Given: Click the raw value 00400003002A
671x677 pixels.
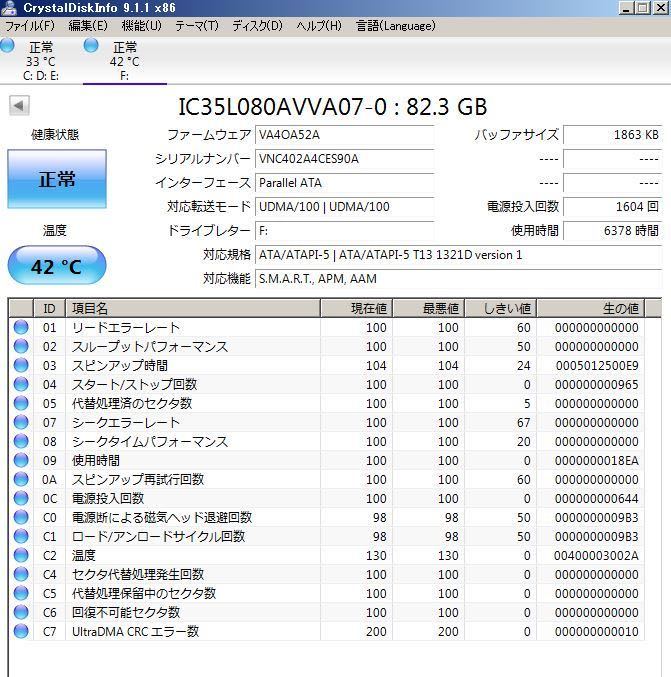Looking at the screenshot, I should [596, 556].
